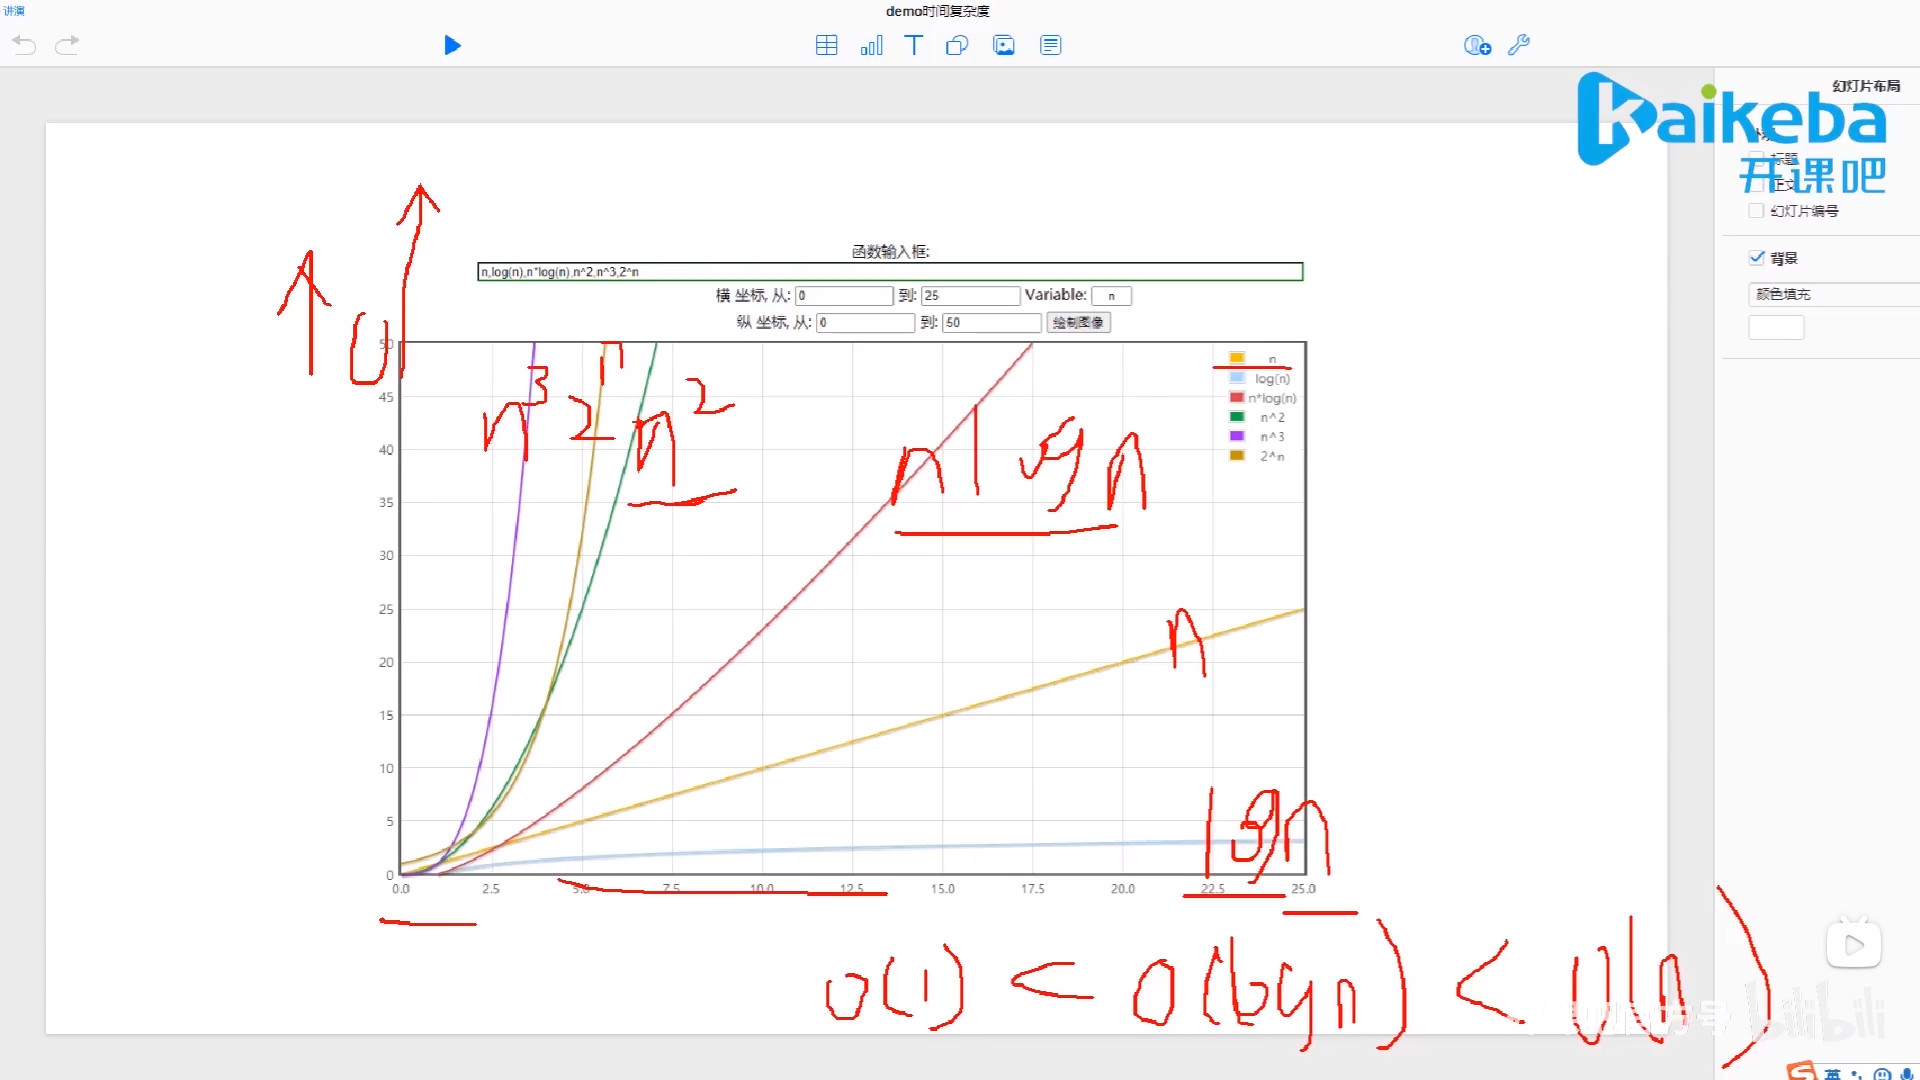The height and width of the screenshot is (1080, 1920).
Task: Open collaboration via add-person icon
Action: pyautogui.click(x=1477, y=45)
